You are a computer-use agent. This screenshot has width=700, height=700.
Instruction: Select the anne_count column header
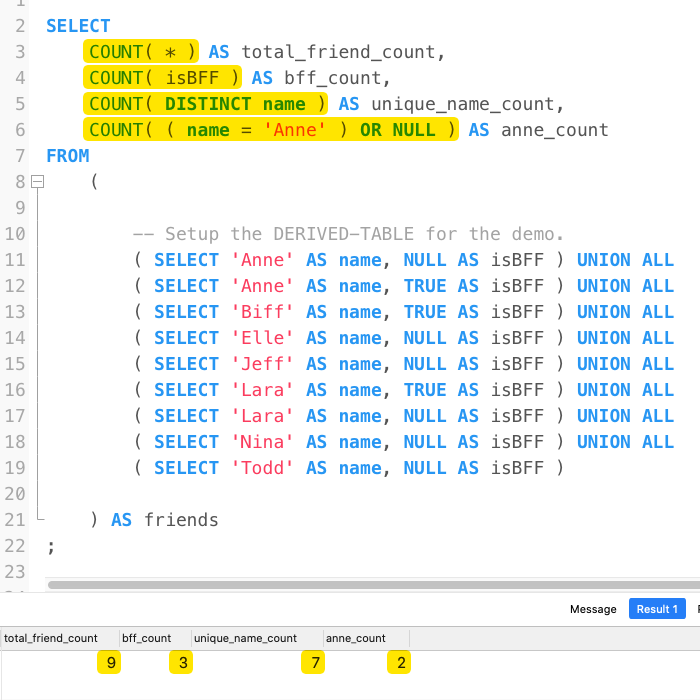(356, 638)
